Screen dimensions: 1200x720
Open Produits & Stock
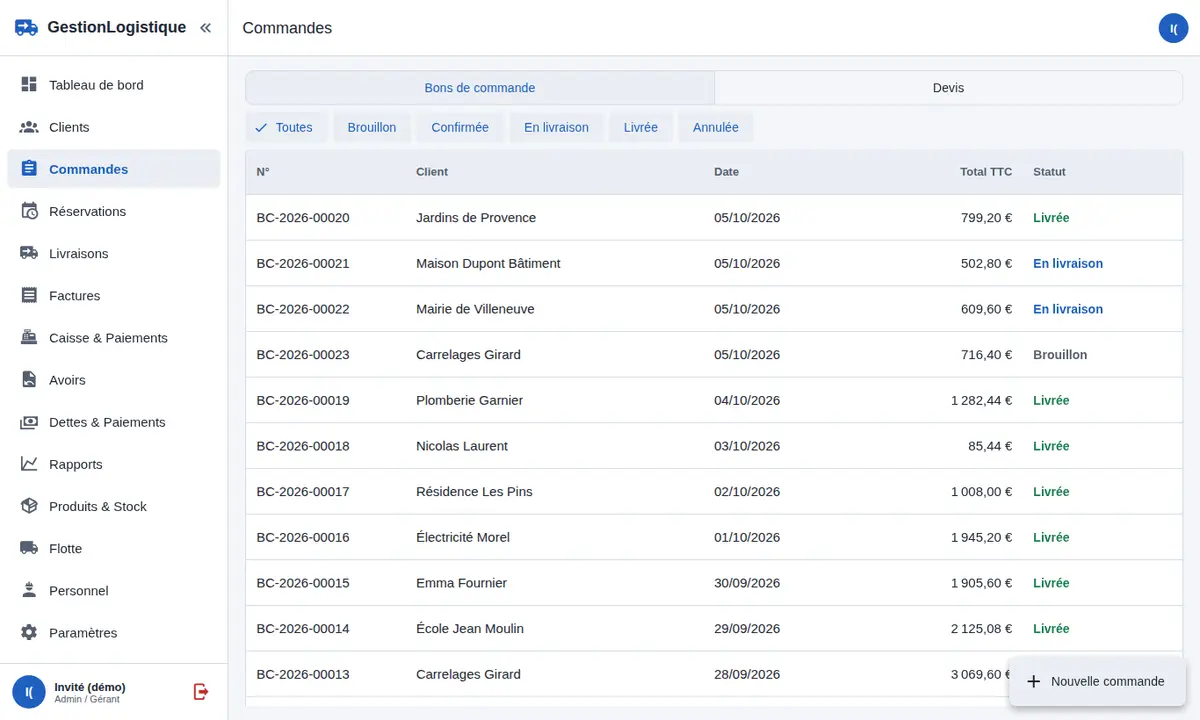coord(114,506)
